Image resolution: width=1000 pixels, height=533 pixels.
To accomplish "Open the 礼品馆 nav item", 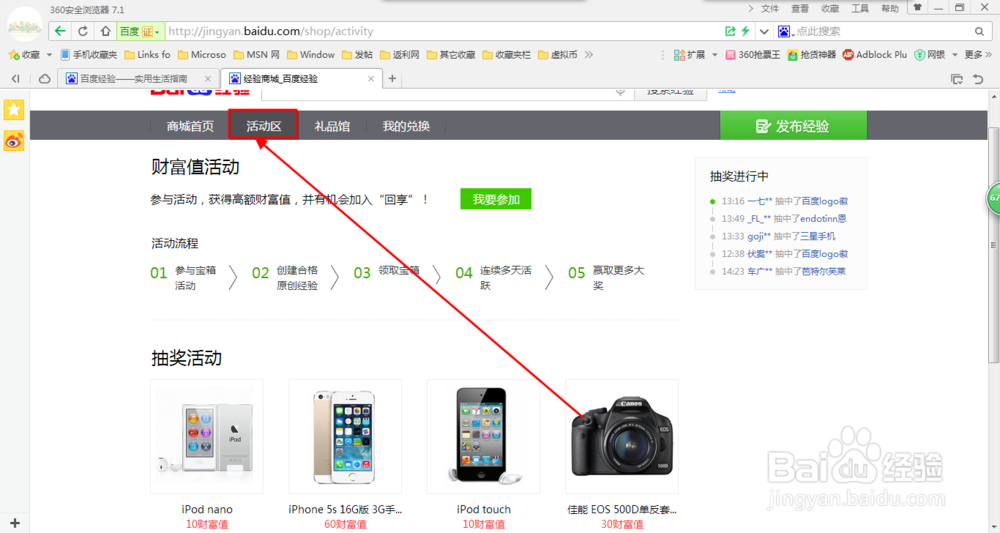I will point(332,126).
